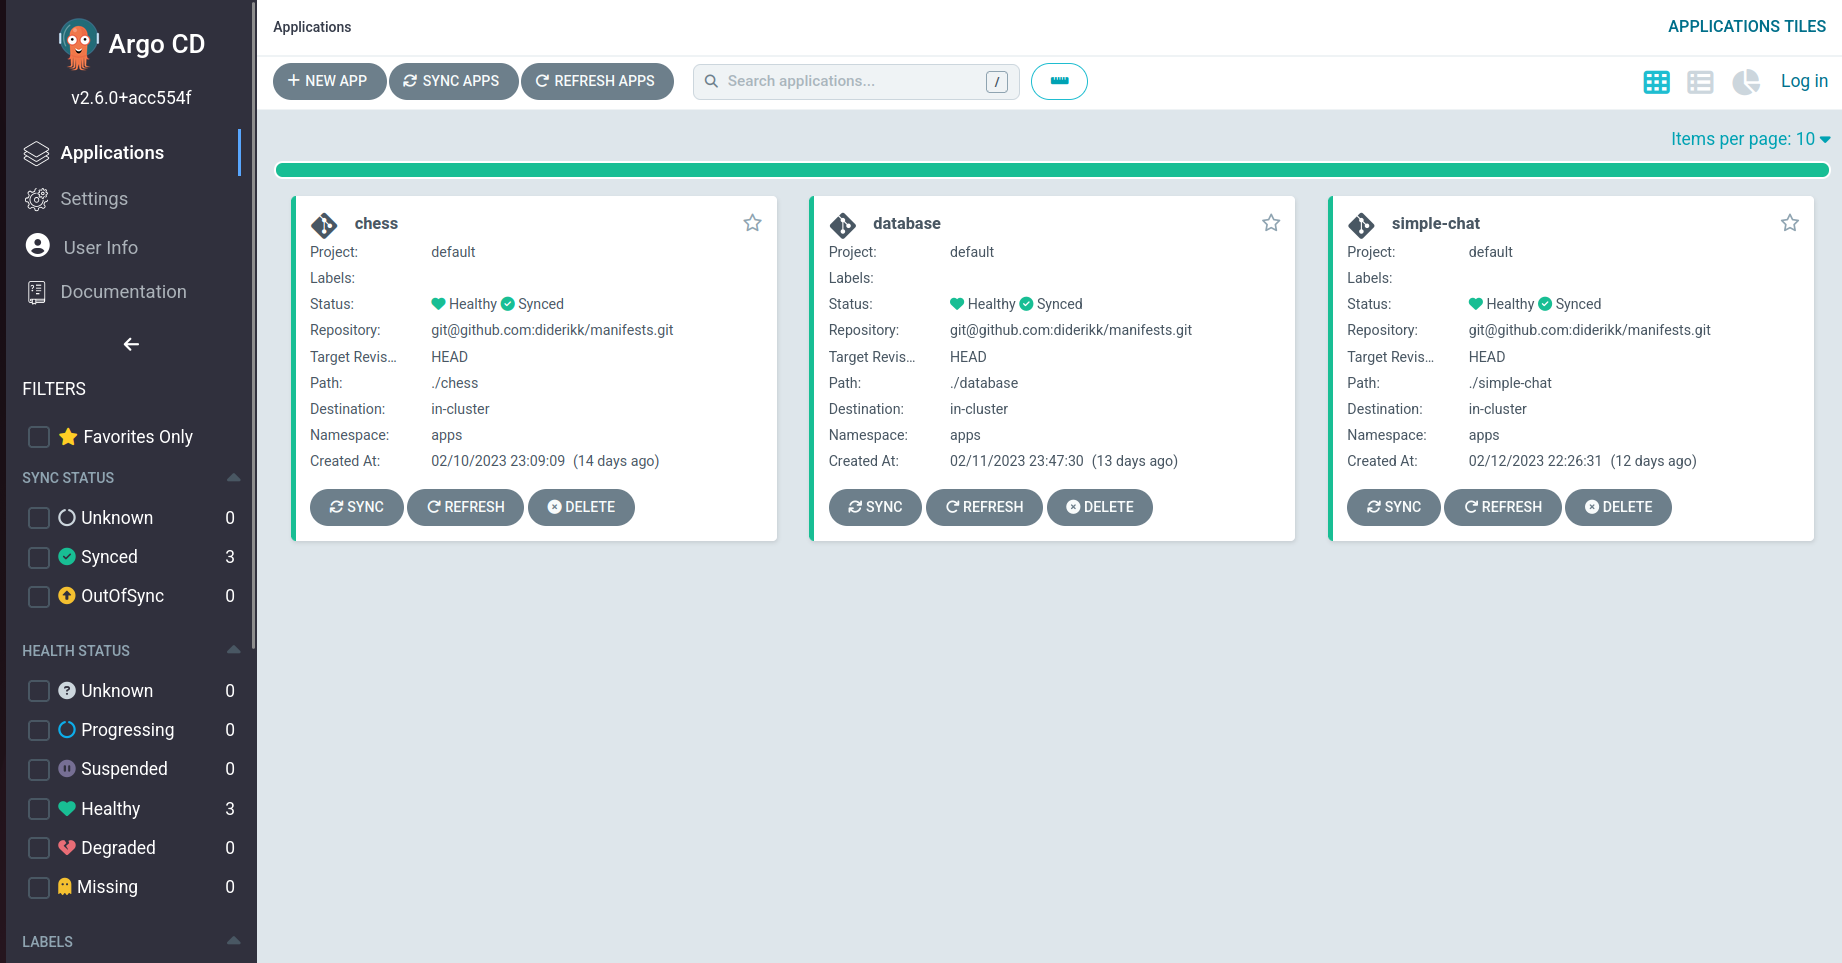The width and height of the screenshot is (1842, 963).
Task: Click the database git source icon
Action: pyautogui.click(x=843, y=225)
